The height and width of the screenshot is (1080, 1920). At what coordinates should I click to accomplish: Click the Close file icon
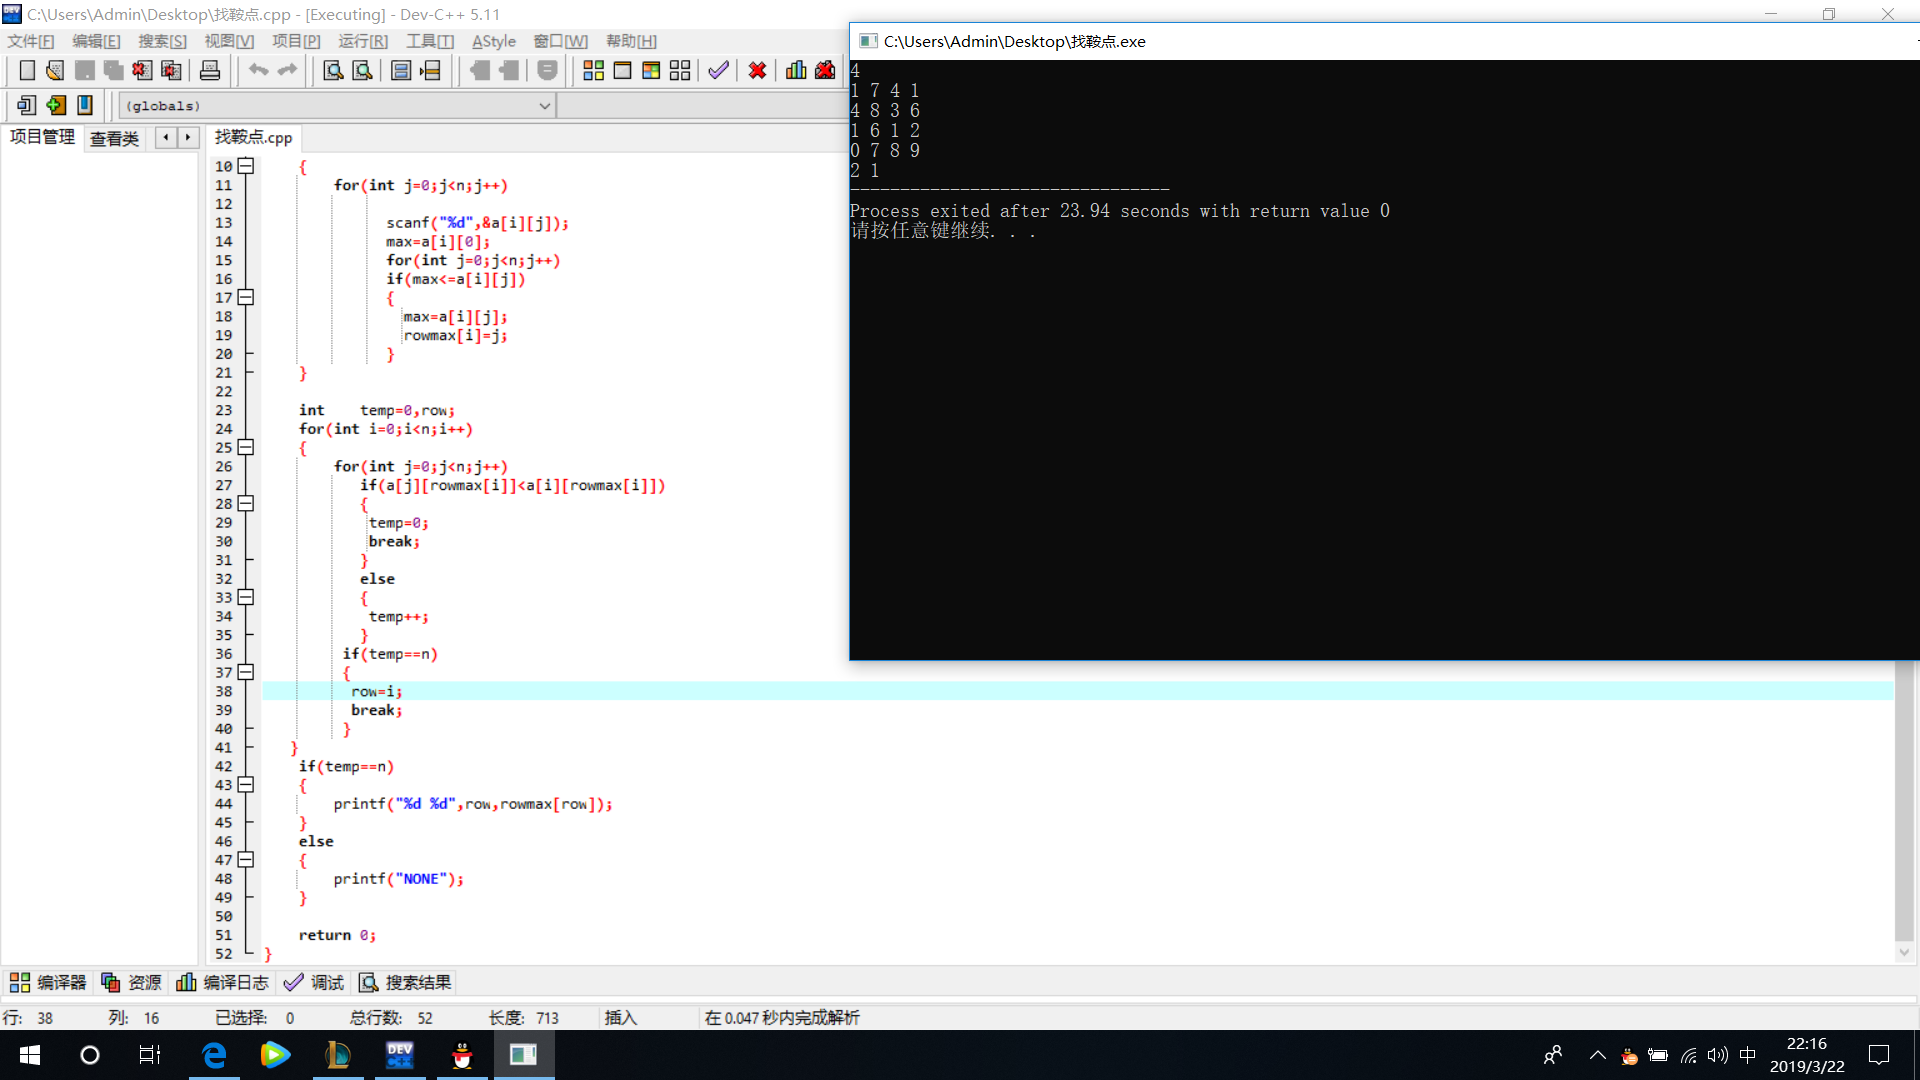(x=143, y=70)
